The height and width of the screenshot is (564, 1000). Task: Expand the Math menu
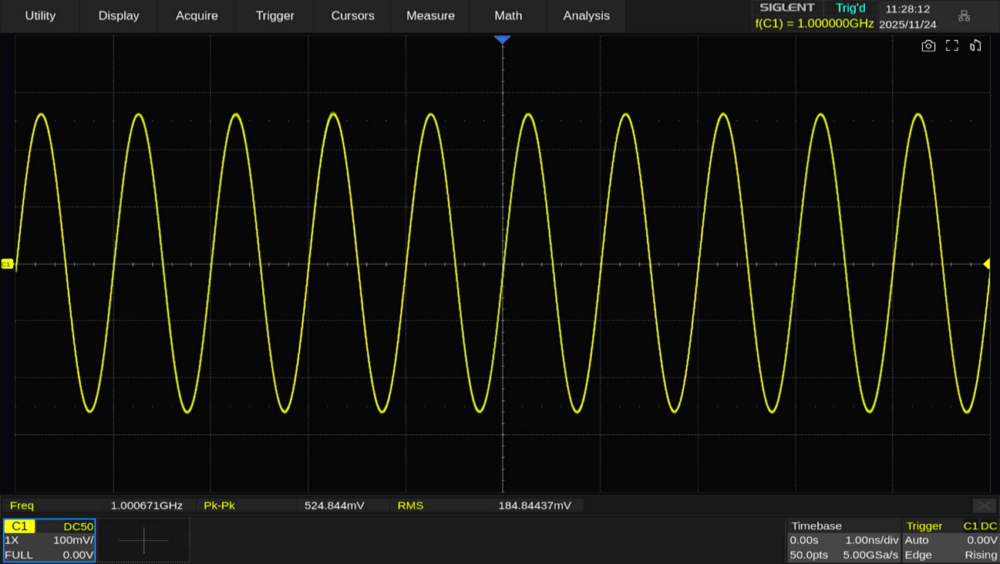click(508, 16)
